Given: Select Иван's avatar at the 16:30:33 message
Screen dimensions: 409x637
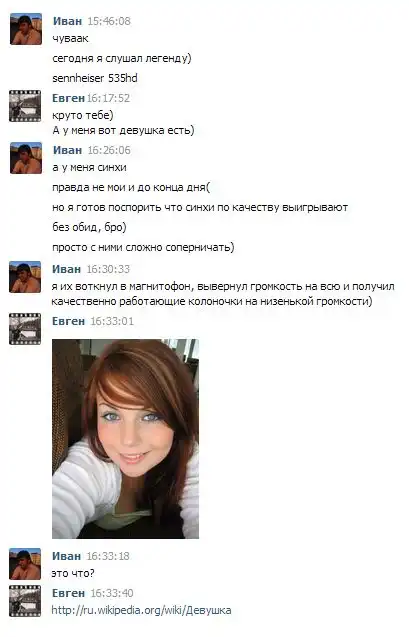Looking at the screenshot, I should pos(25,277).
